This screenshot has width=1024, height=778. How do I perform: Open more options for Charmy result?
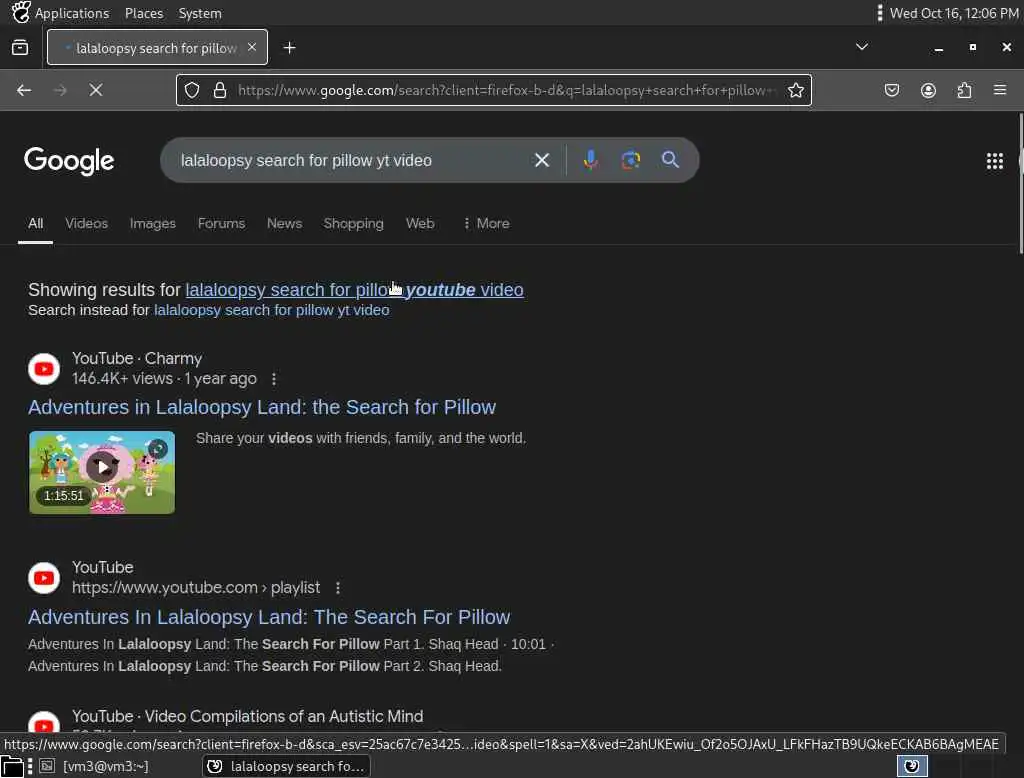point(274,379)
